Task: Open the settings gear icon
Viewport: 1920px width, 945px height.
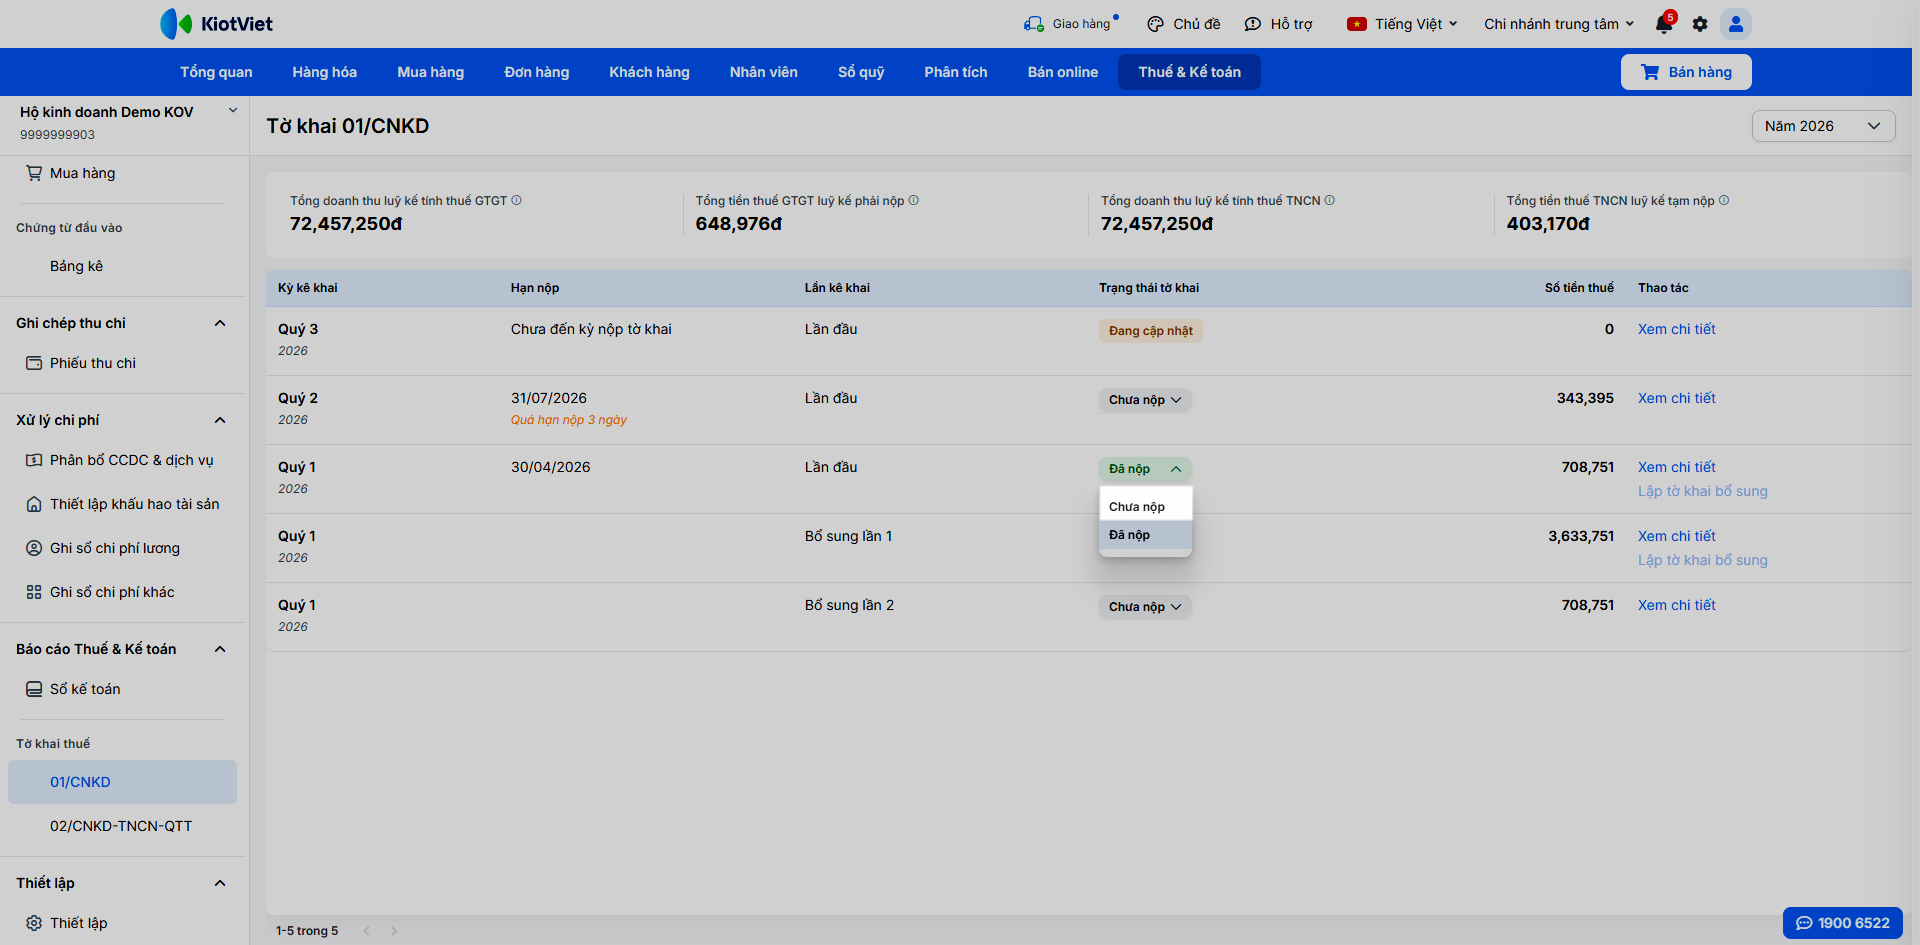Action: tap(1700, 24)
